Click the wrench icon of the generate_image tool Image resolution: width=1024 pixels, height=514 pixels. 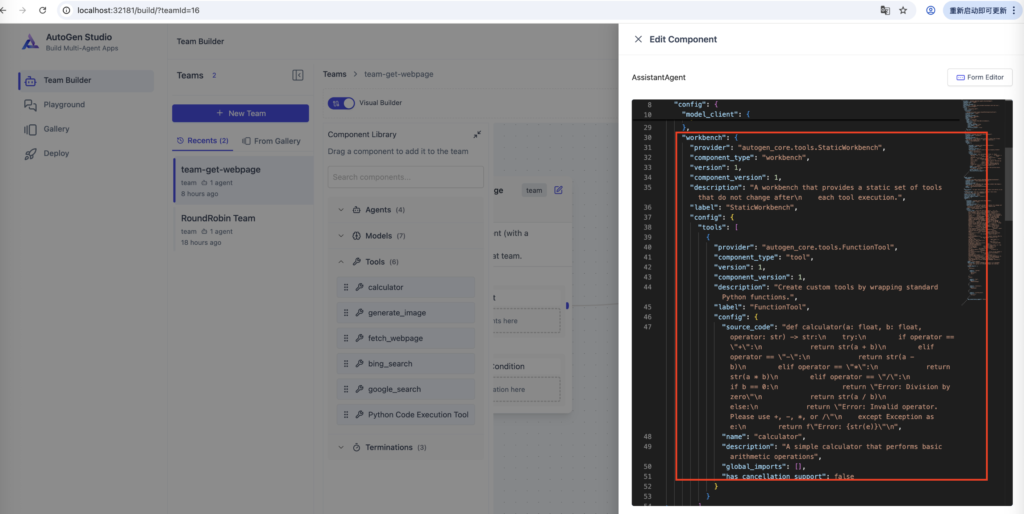coord(359,313)
